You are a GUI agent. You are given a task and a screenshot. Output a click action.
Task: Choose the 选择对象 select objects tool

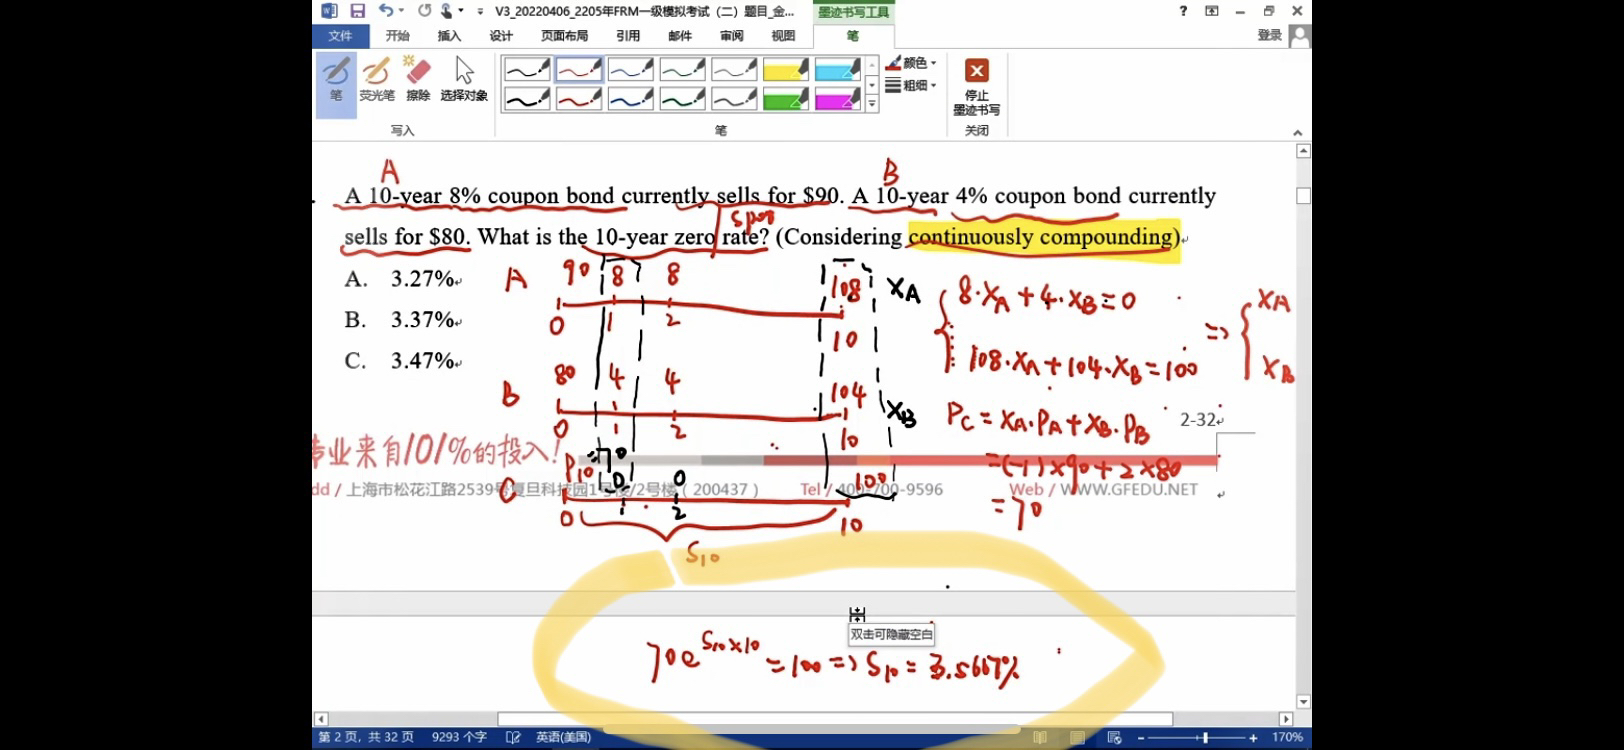[x=464, y=80]
